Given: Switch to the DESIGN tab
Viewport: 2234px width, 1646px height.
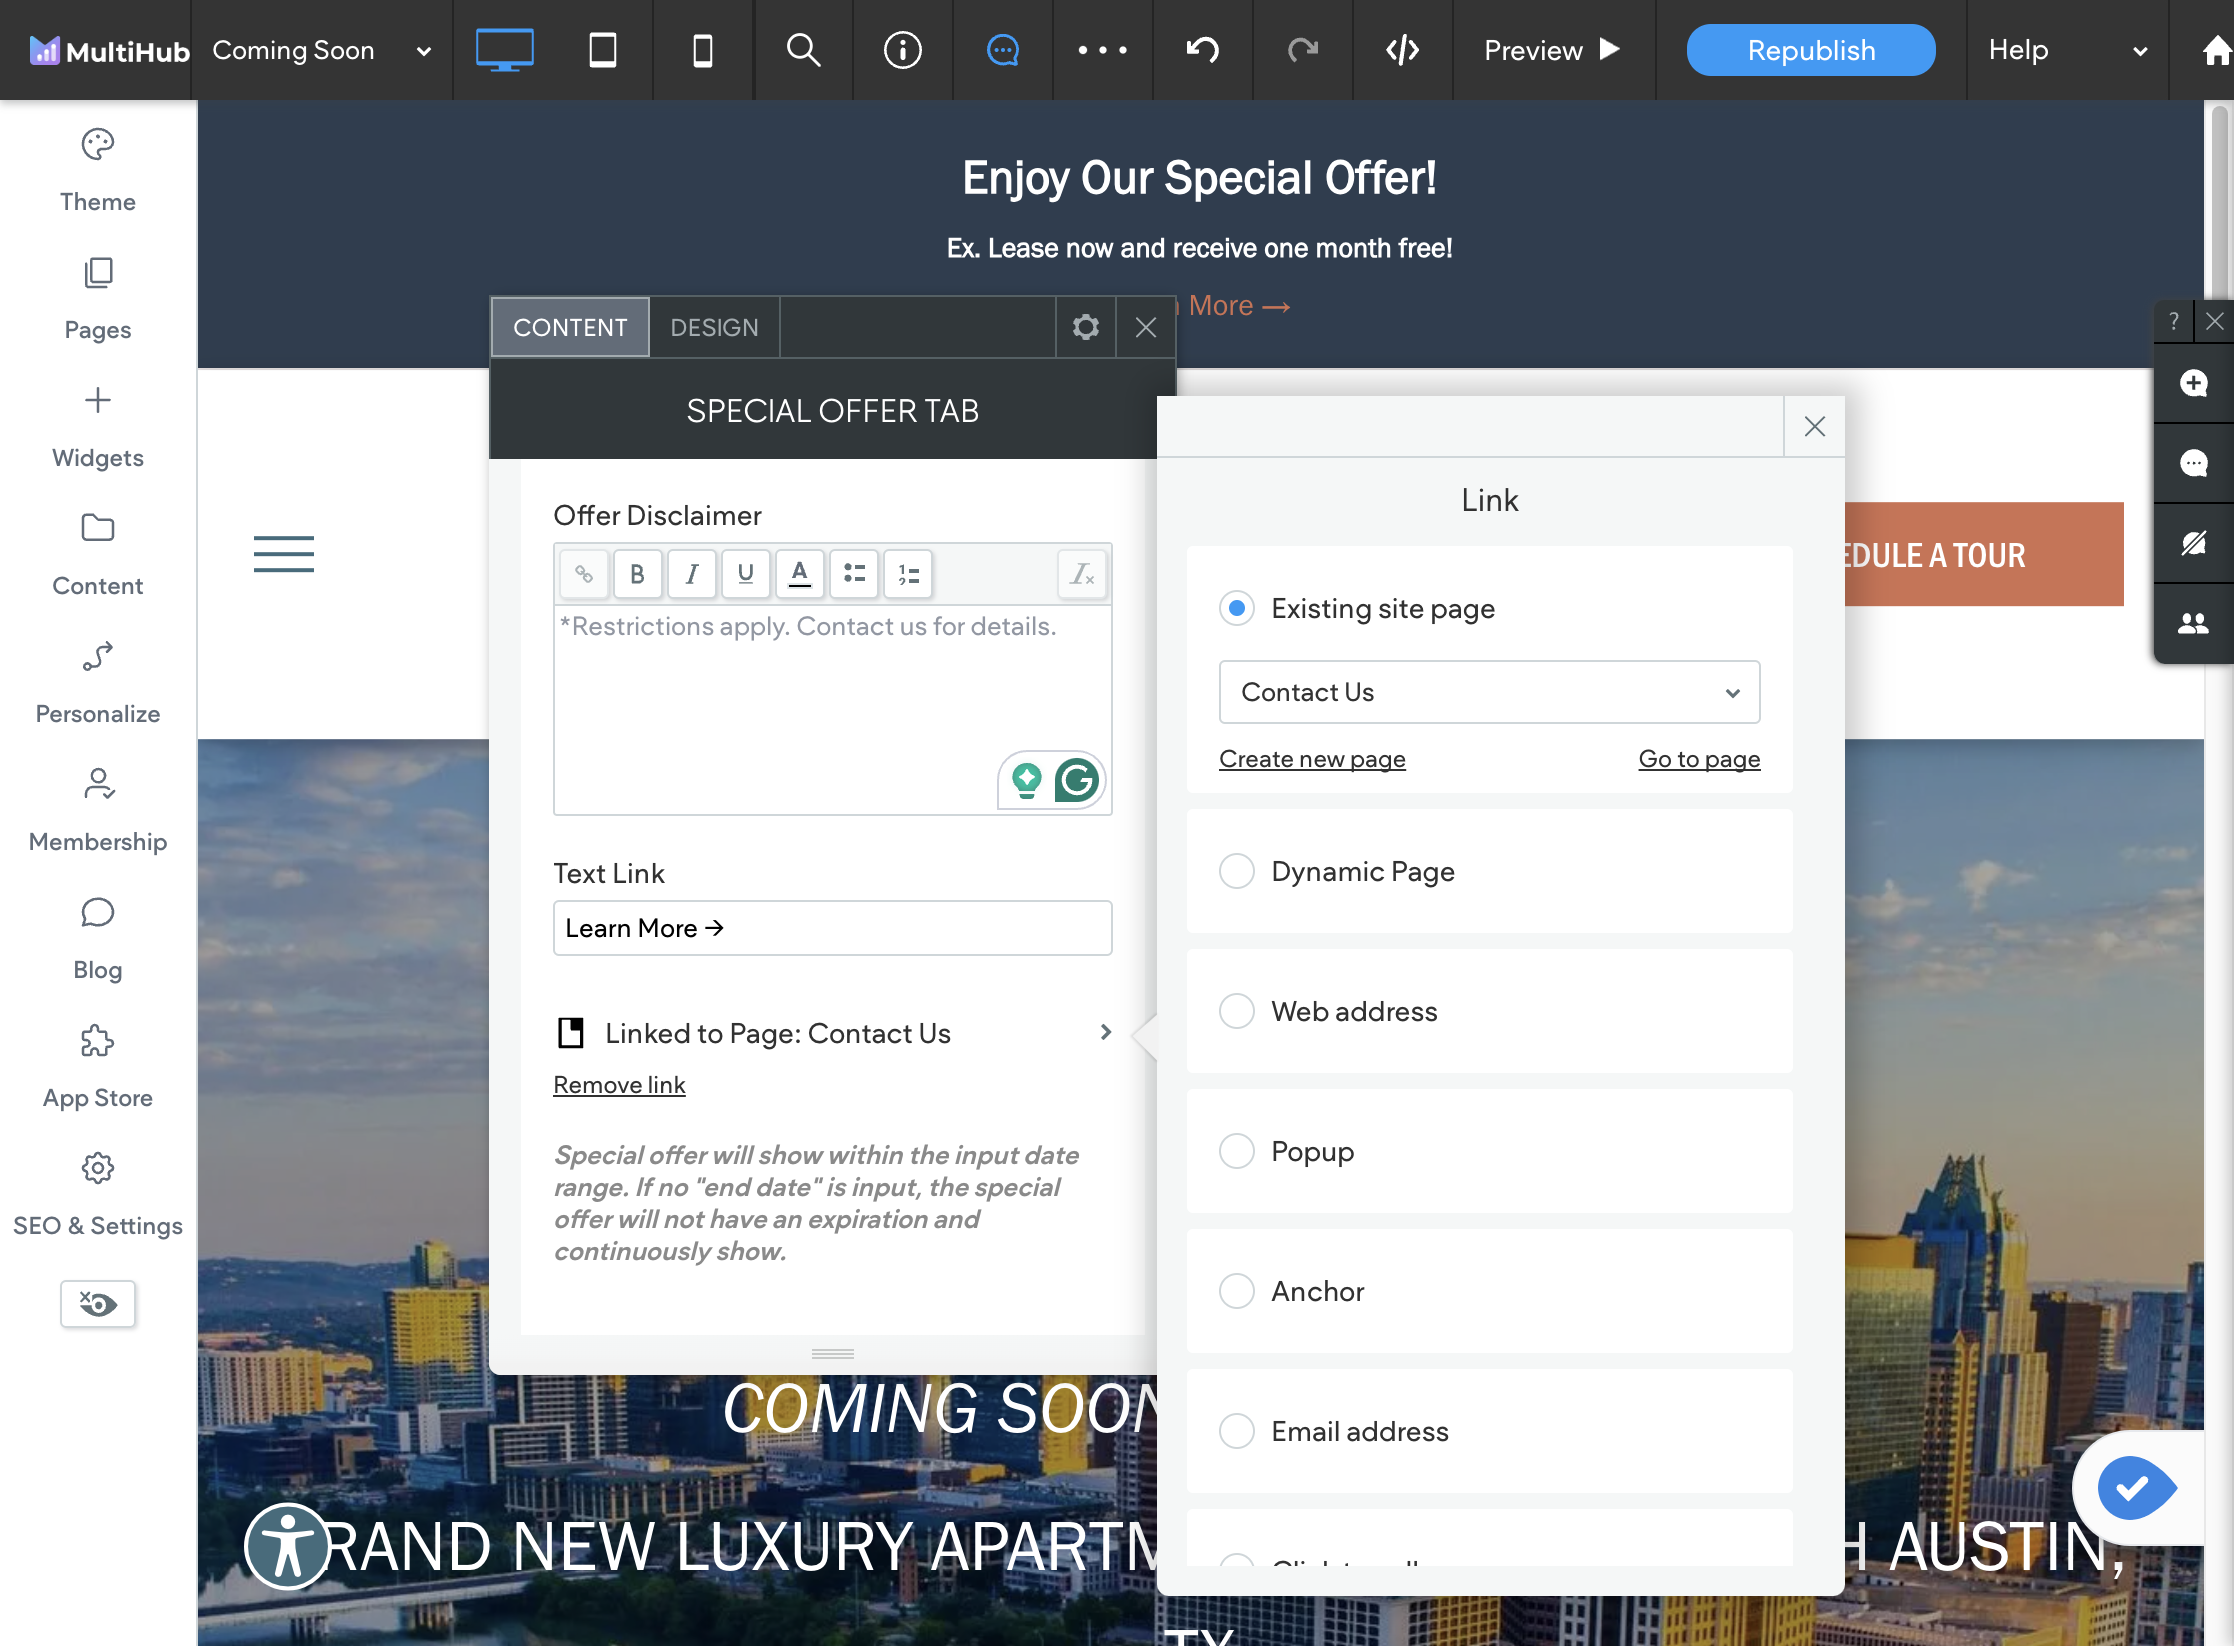Looking at the screenshot, I should click(714, 327).
